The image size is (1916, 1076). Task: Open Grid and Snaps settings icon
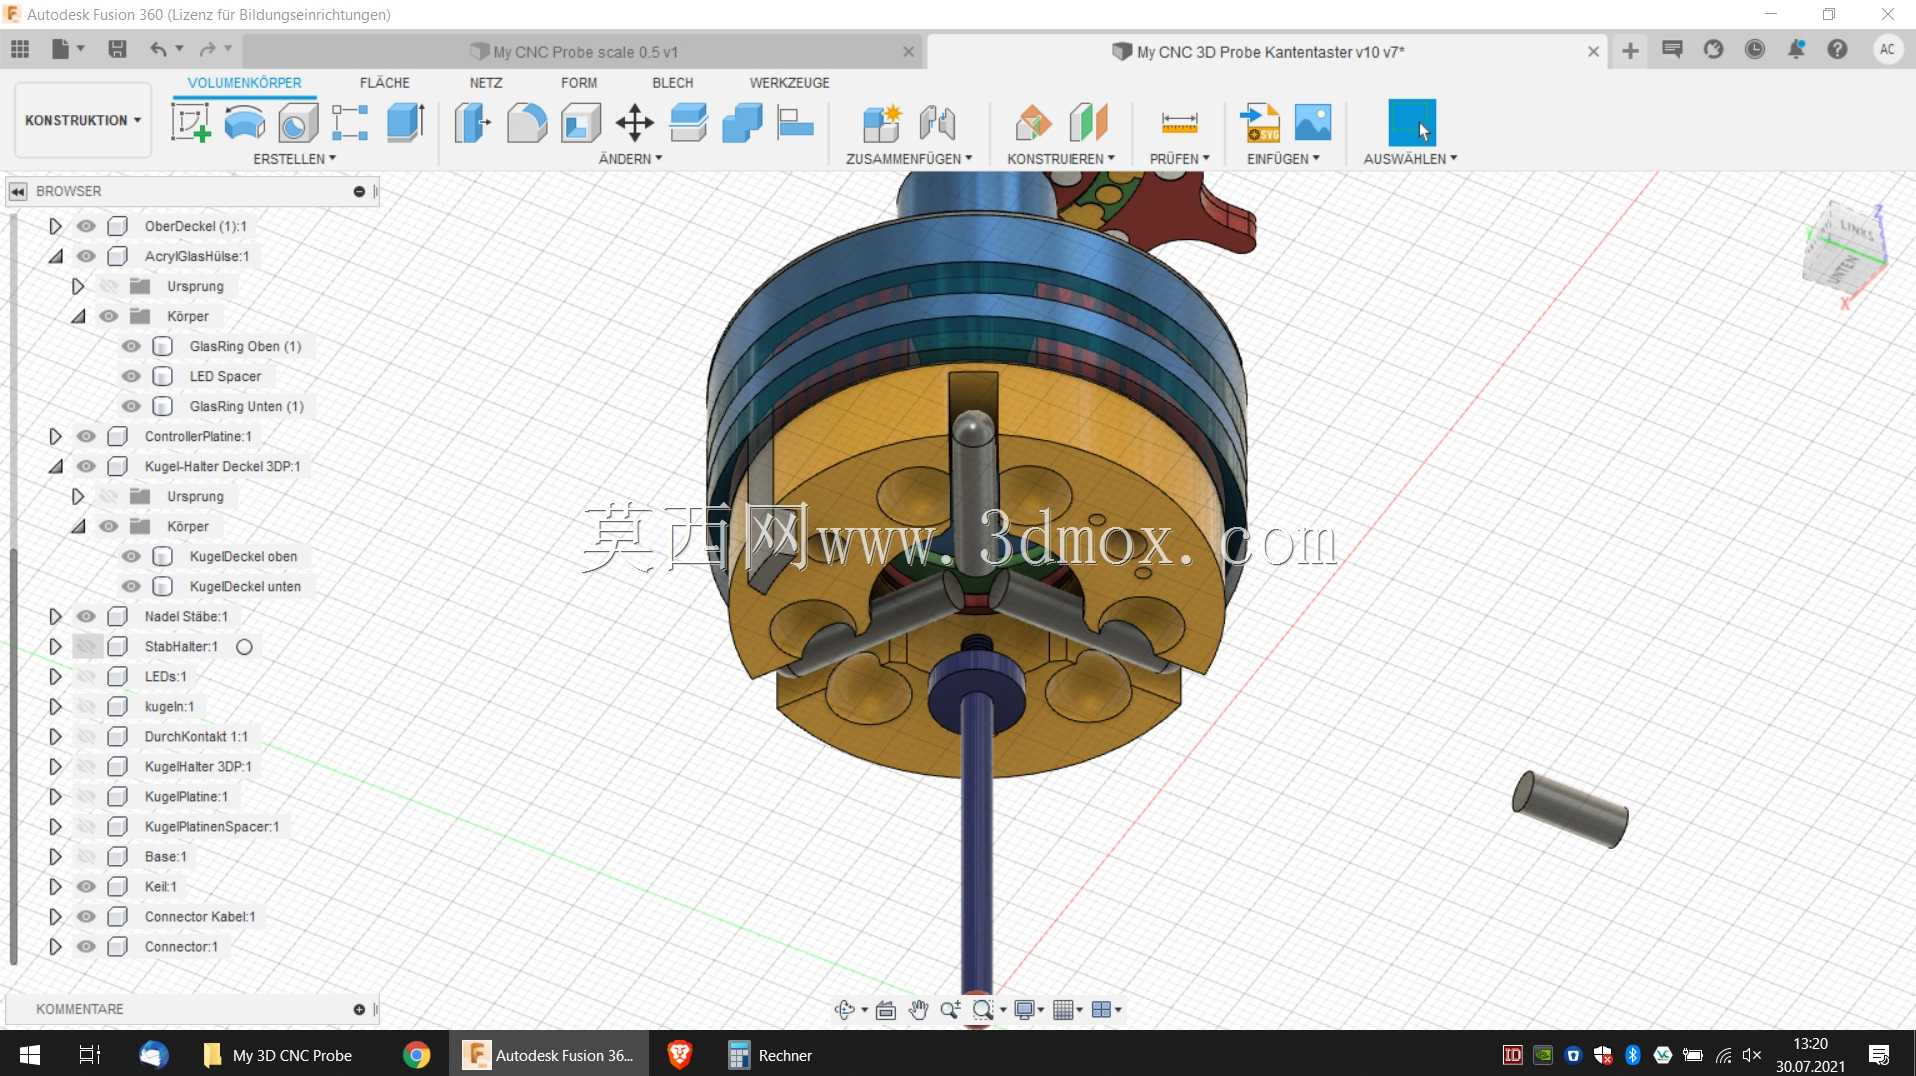coord(1063,1010)
